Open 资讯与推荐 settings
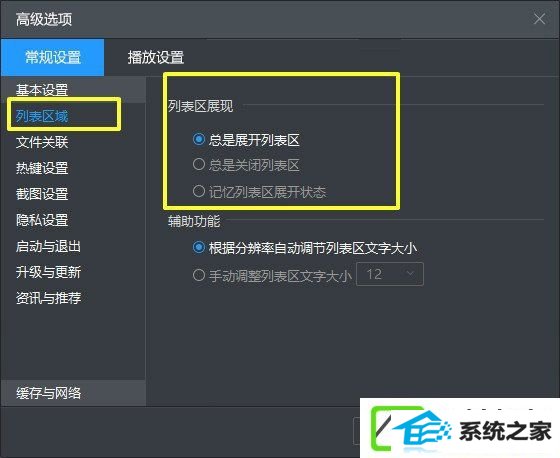This screenshot has height=458, width=560. coord(48,298)
